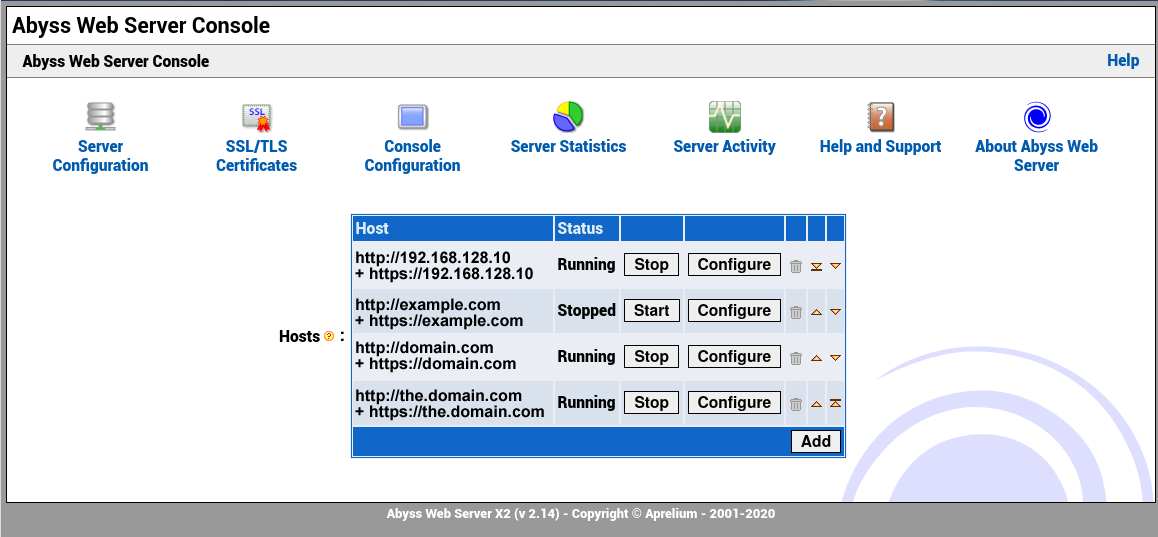Screen dimensions: 1158x537
Task: Move example.com host up one position
Action: [816, 312]
